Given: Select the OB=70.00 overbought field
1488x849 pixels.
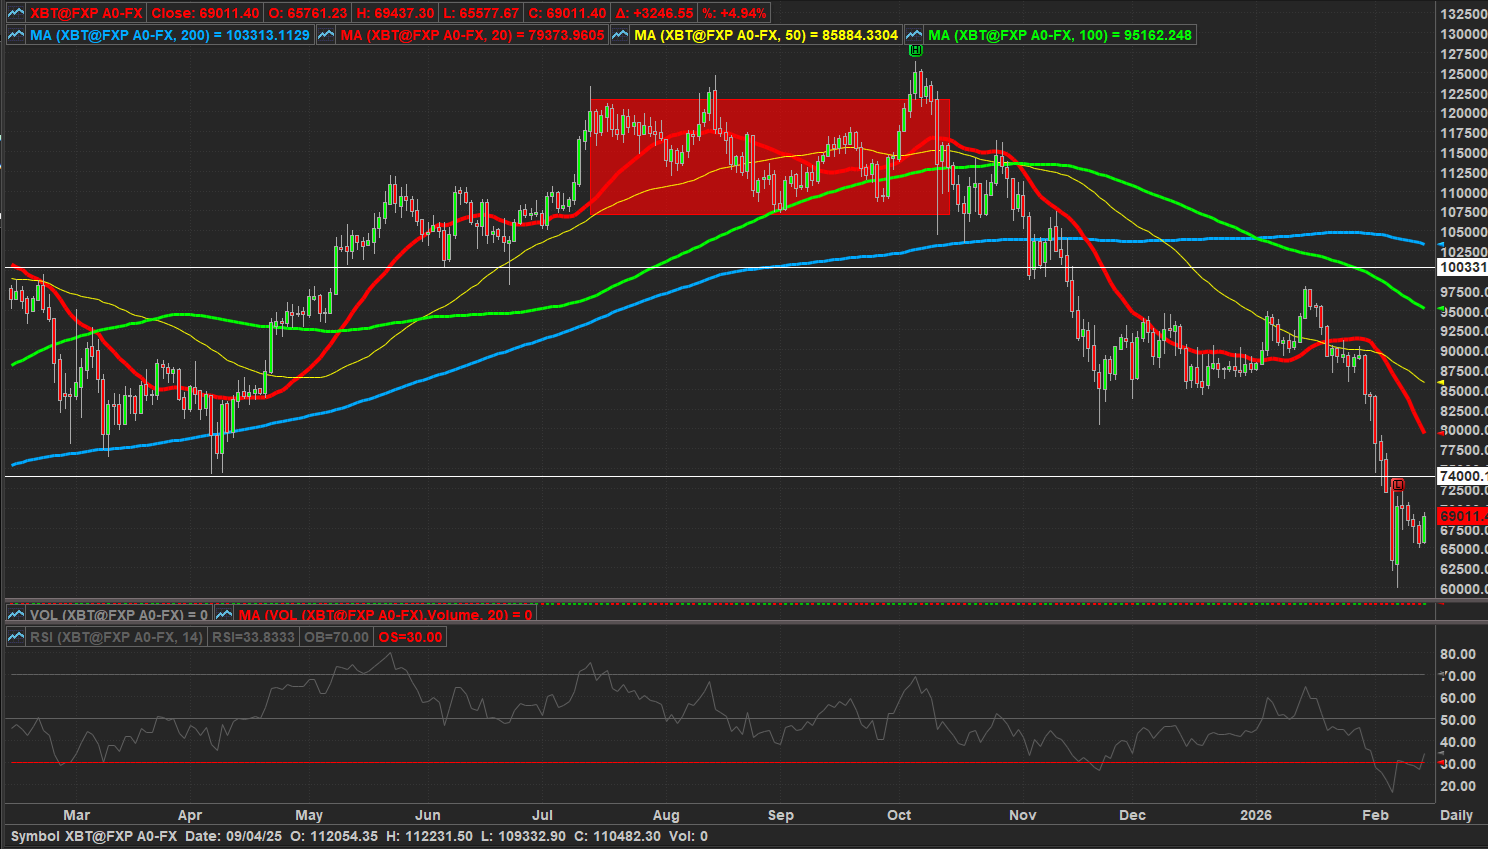Looking at the screenshot, I should click(336, 637).
